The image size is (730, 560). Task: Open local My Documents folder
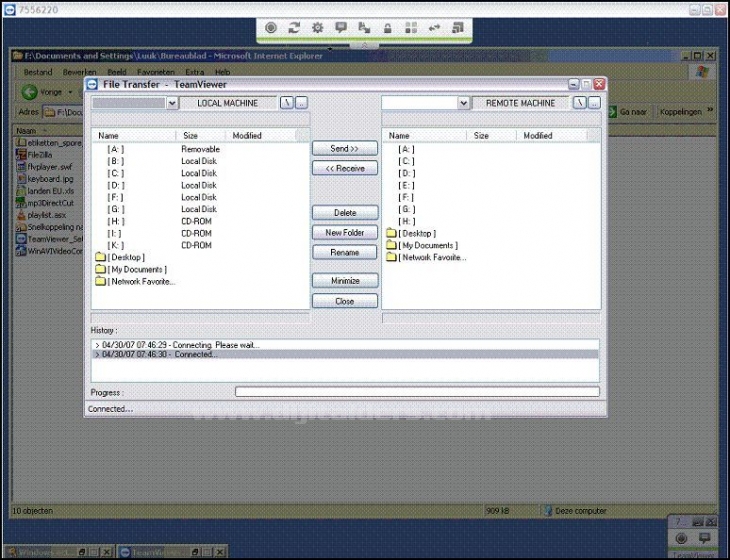(131, 270)
